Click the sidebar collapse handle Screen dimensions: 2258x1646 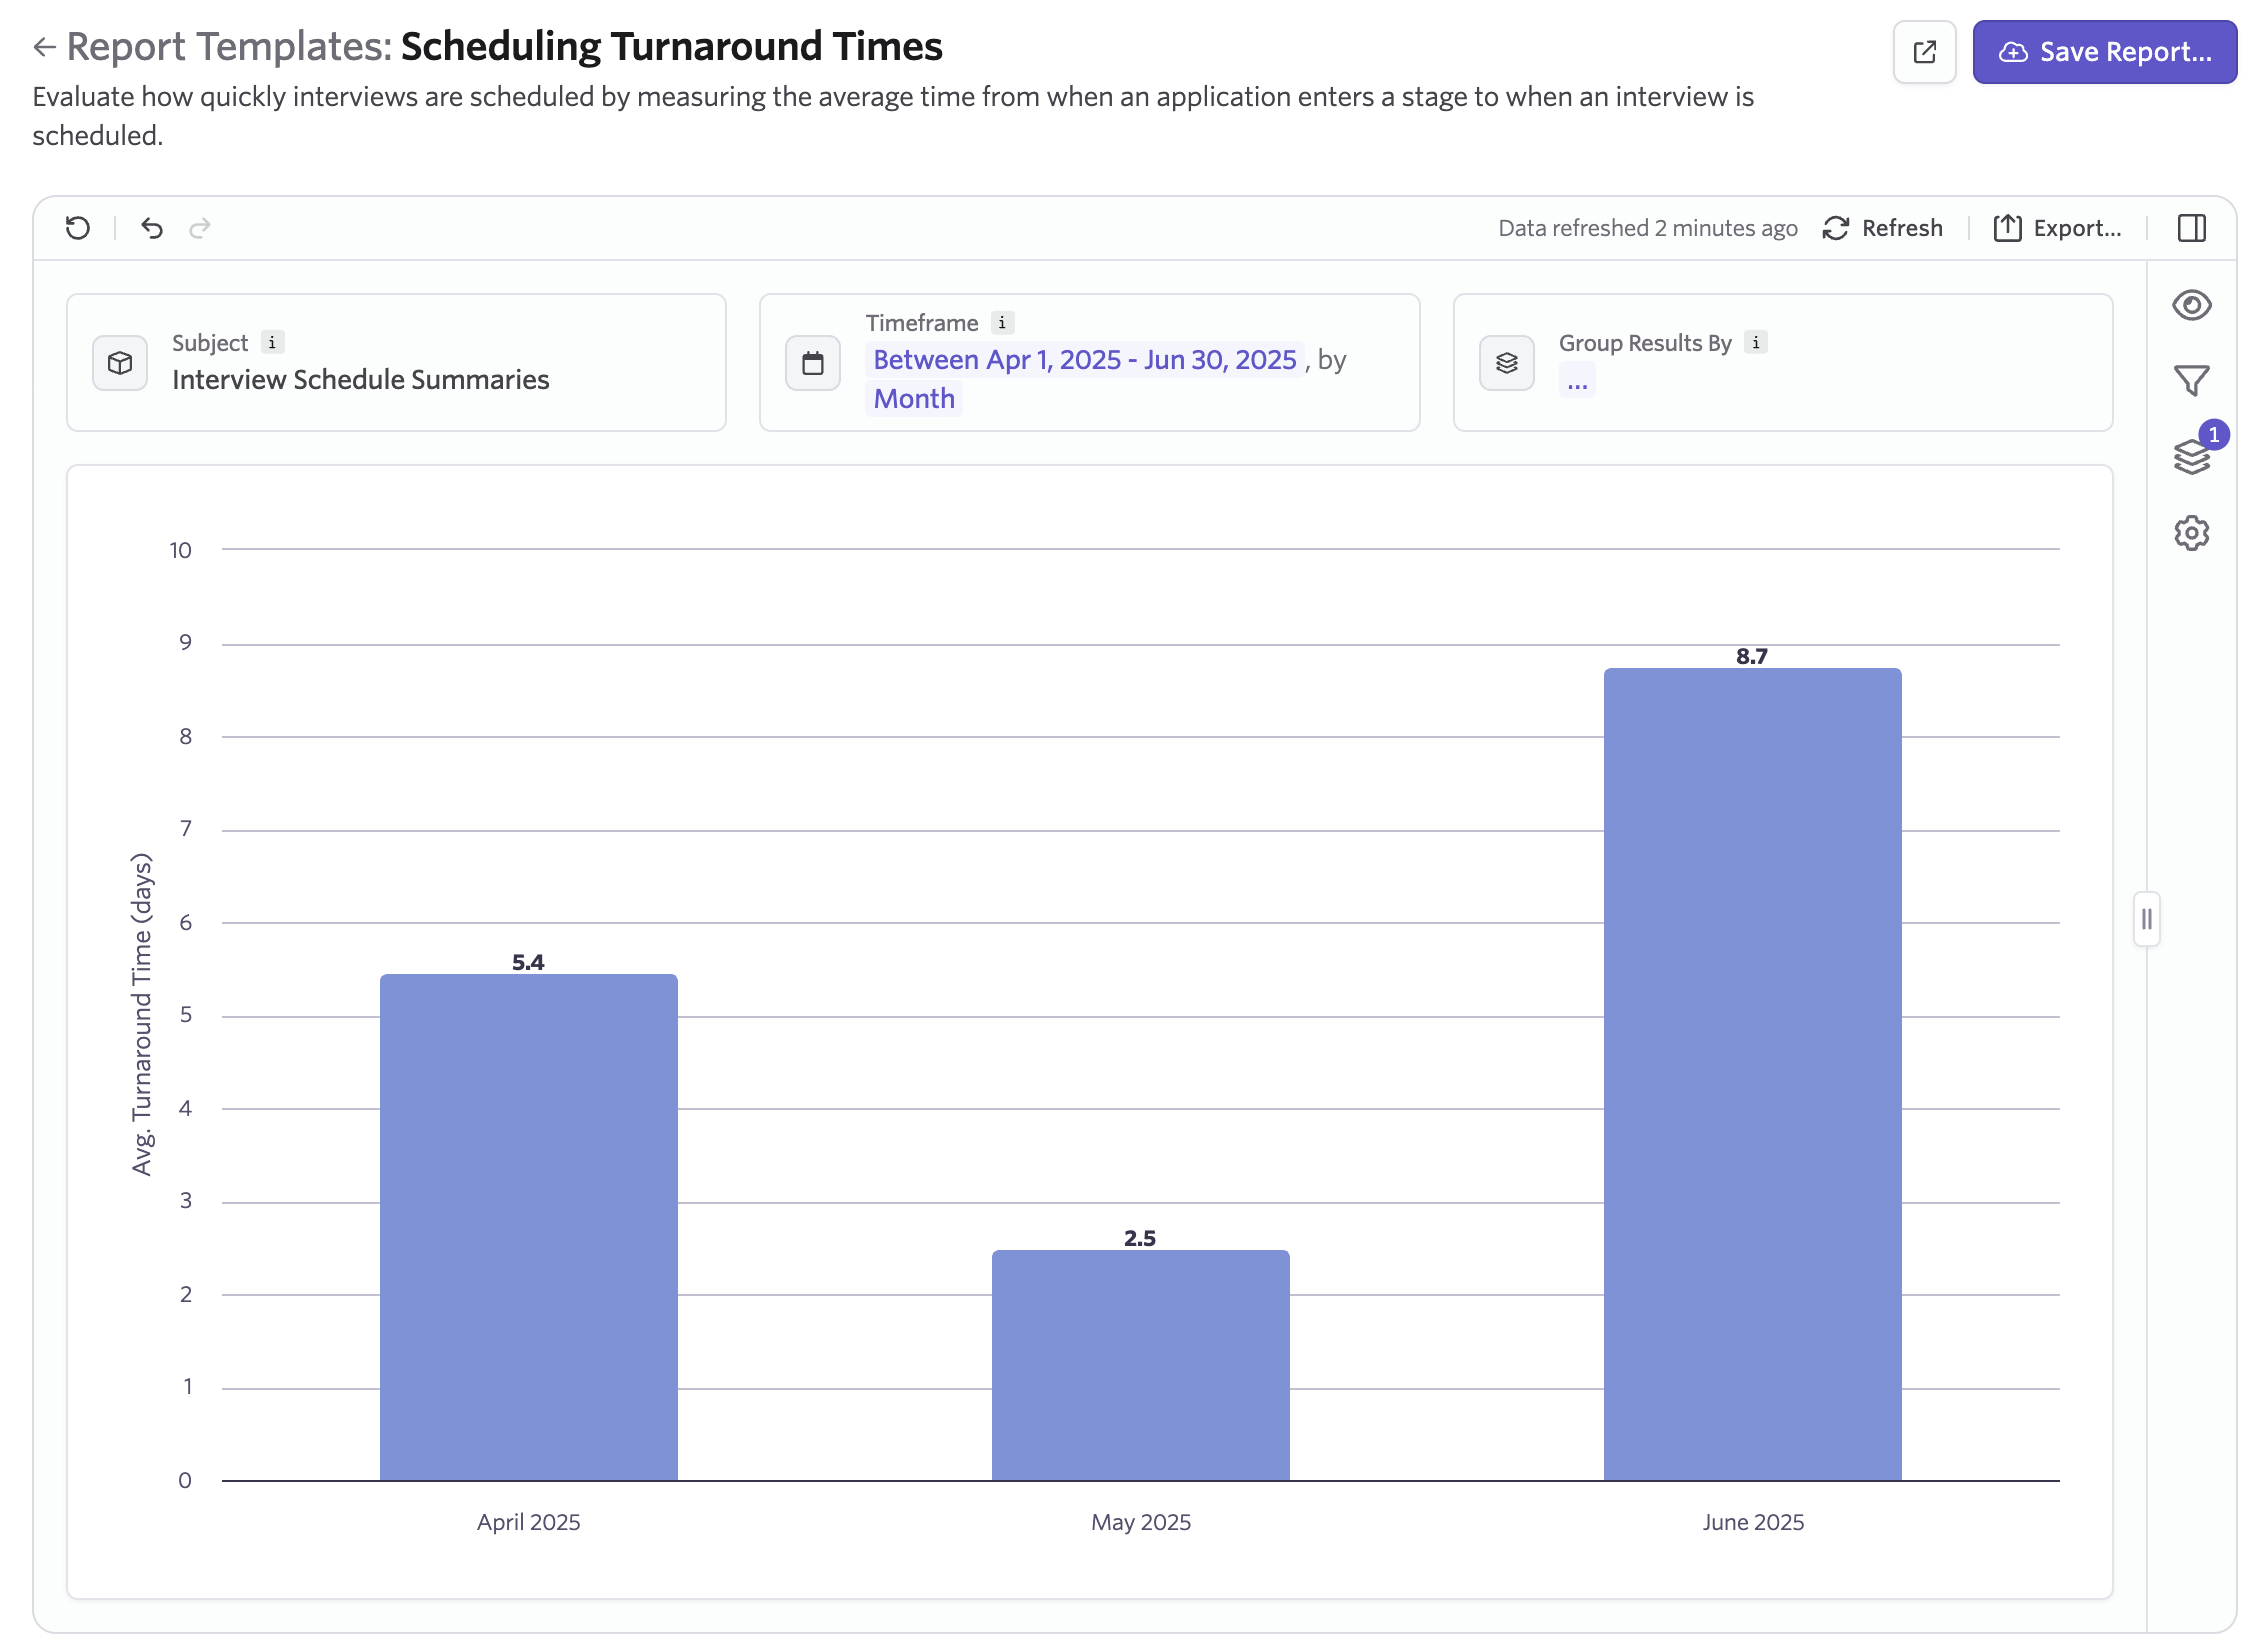[2146, 918]
